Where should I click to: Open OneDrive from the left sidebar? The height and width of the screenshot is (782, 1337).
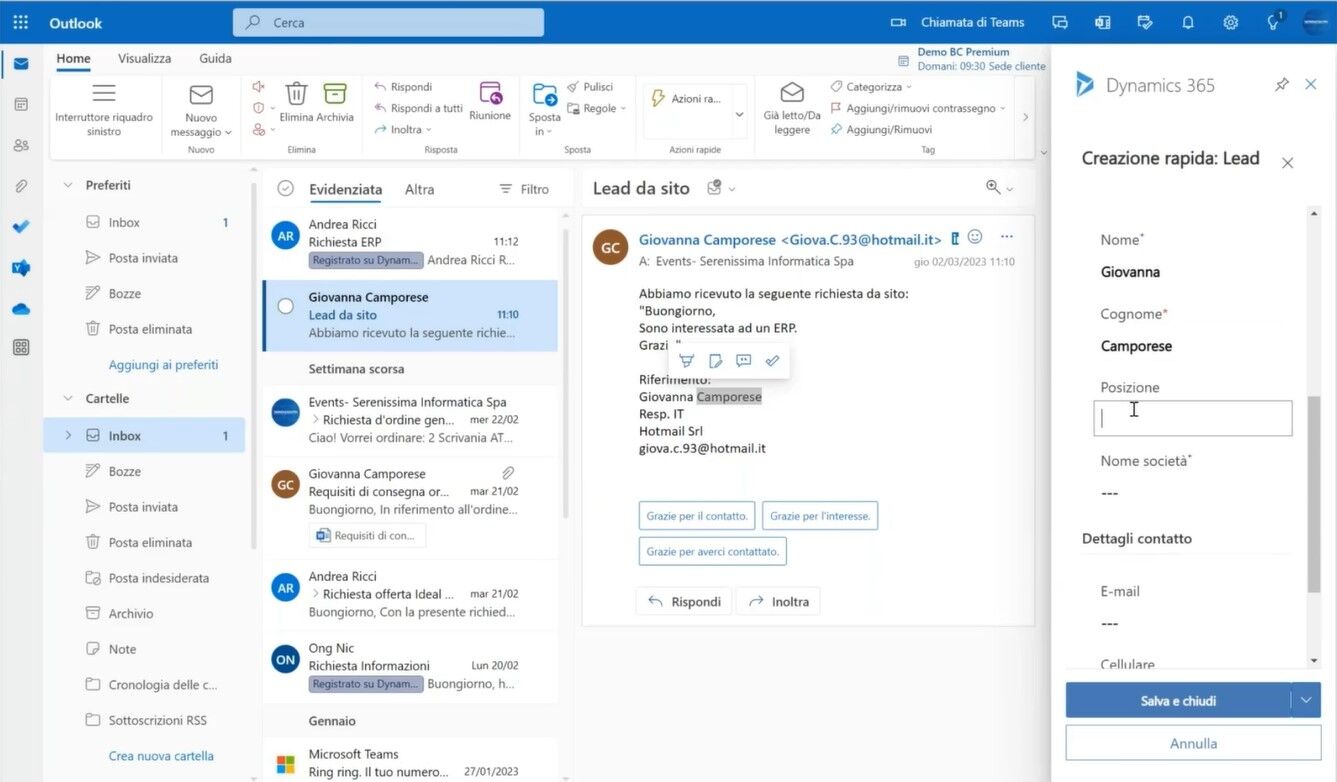(x=20, y=308)
